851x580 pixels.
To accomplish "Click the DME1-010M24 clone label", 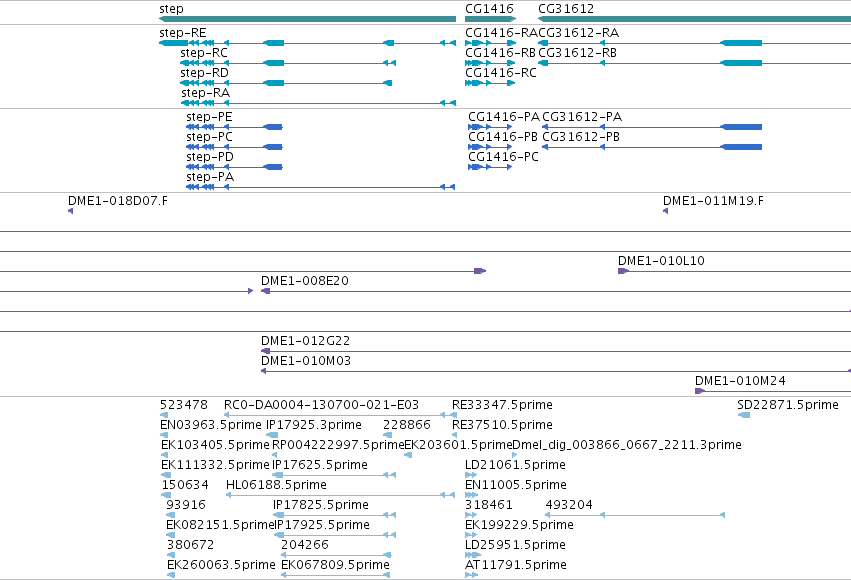I will [740, 381].
